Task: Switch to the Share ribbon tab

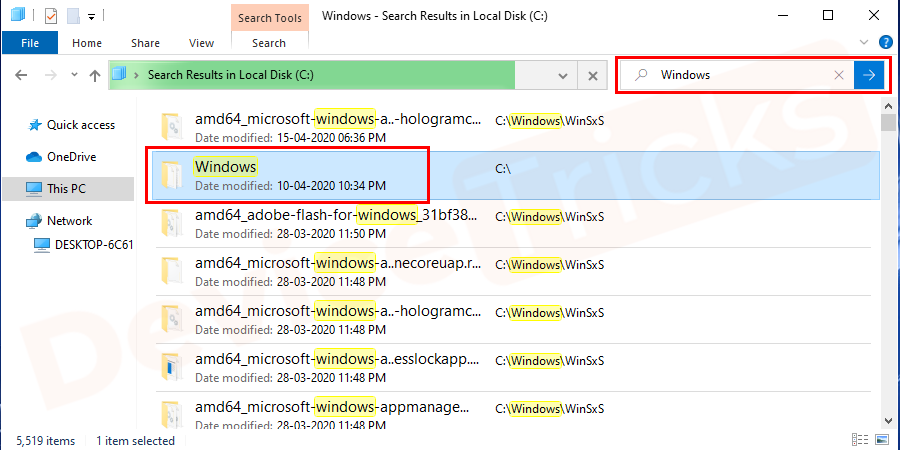Action: (145, 43)
